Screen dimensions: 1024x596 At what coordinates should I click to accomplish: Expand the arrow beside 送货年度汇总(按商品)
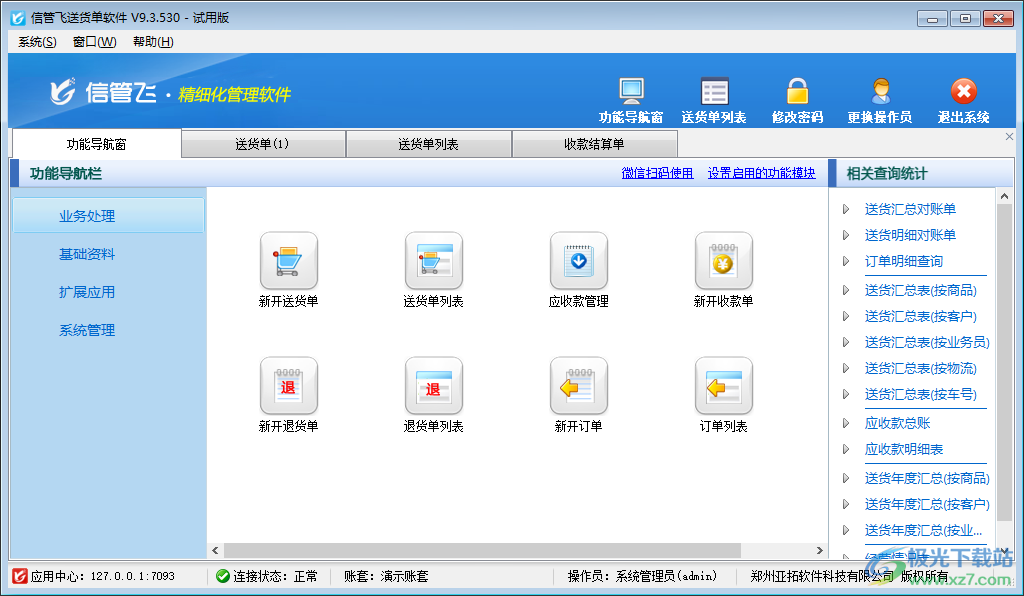(x=846, y=478)
